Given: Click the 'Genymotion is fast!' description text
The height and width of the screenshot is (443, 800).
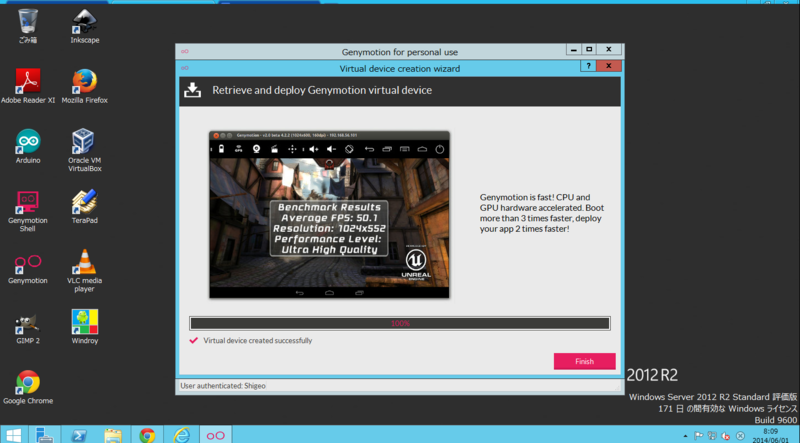Looking at the screenshot, I should (x=541, y=213).
